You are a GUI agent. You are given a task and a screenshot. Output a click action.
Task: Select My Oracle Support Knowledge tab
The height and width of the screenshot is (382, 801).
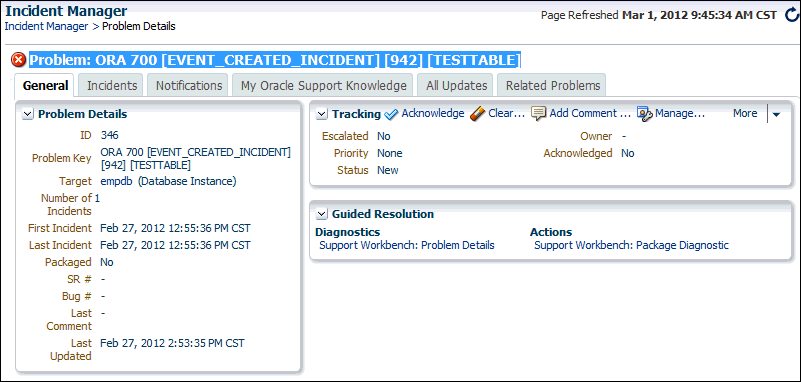323,85
